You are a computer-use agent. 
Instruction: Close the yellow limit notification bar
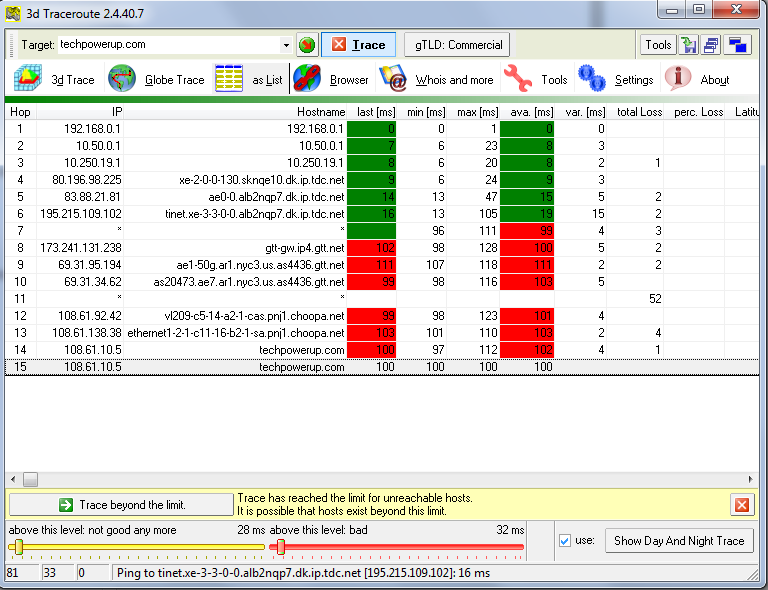click(x=742, y=505)
